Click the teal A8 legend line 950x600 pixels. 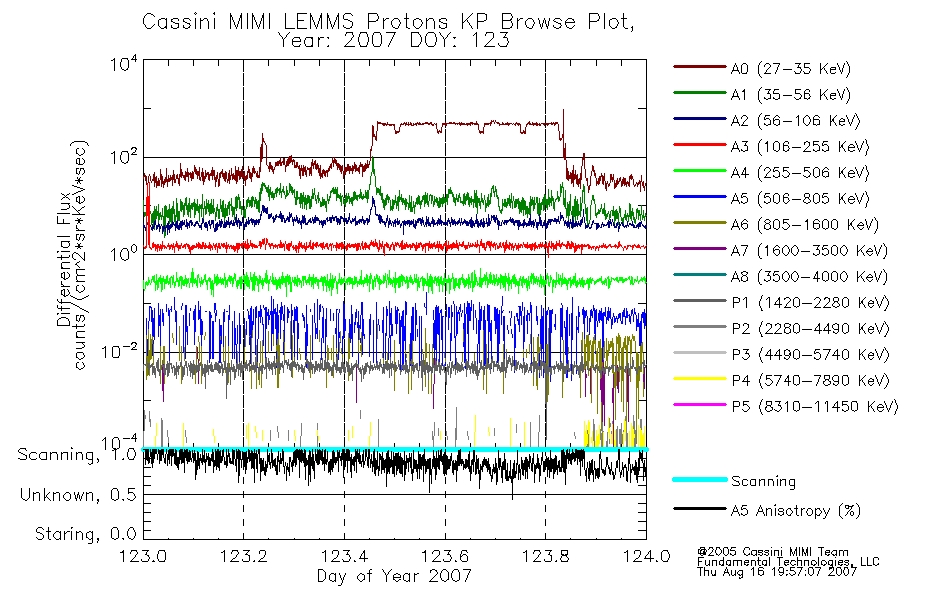(700, 275)
